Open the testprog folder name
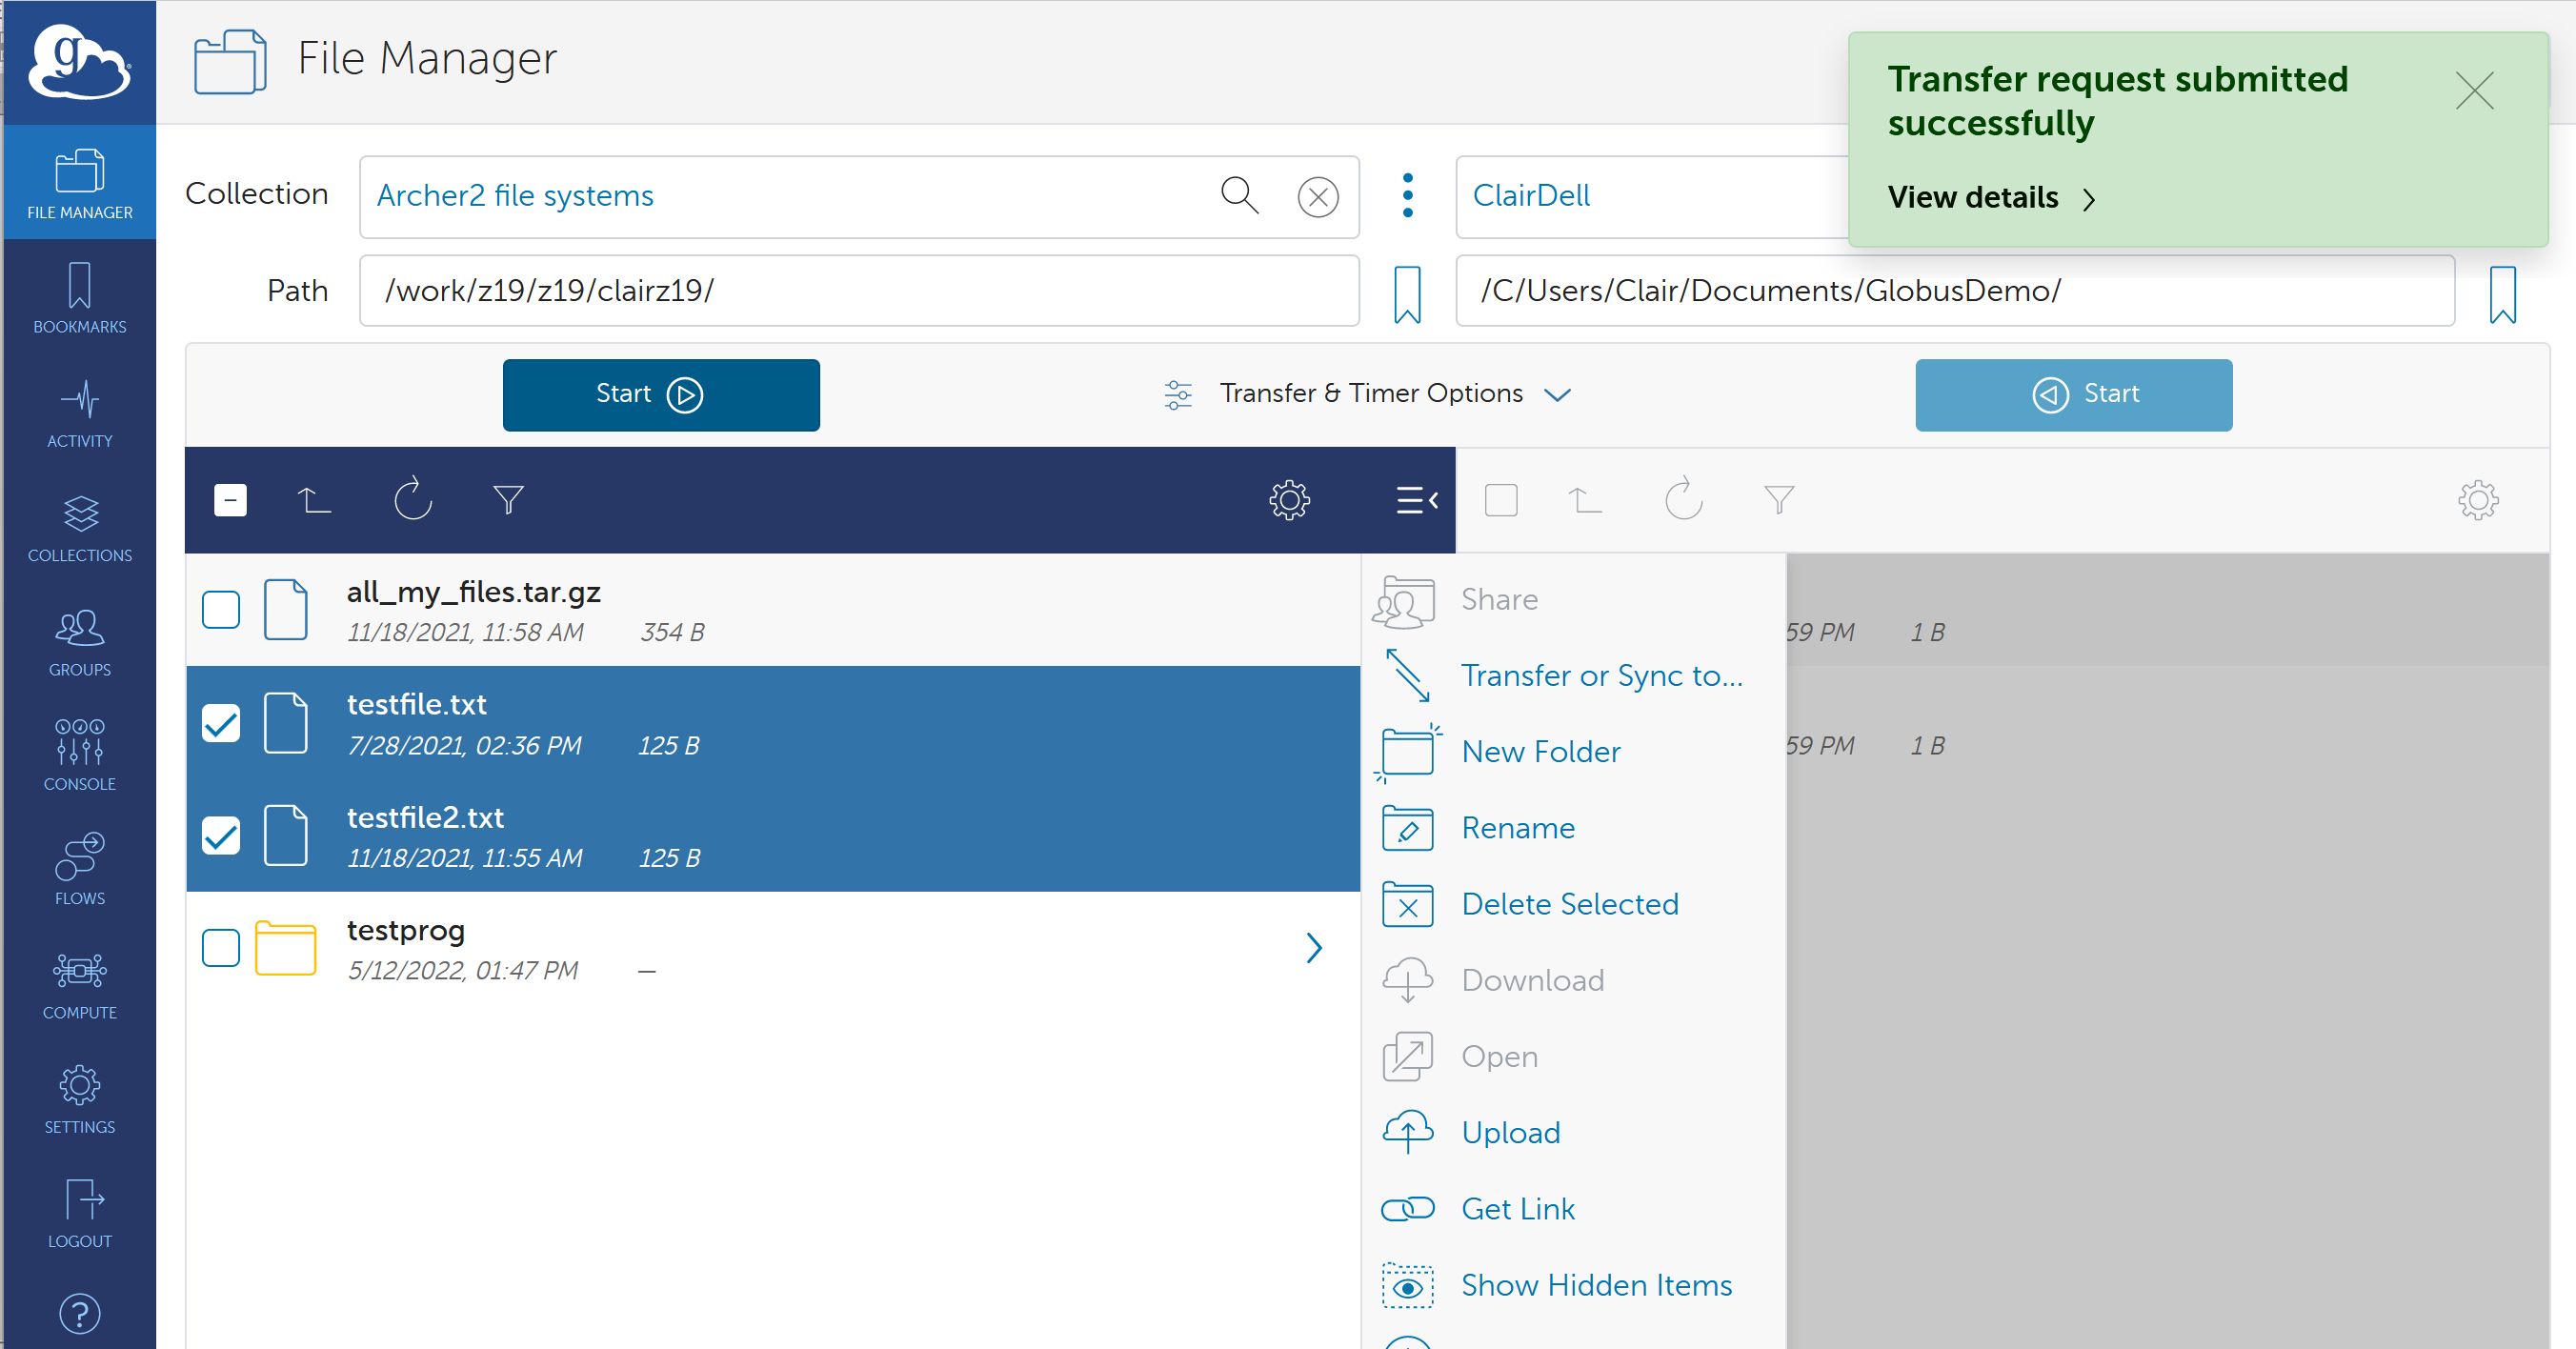2576x1349 pixels. [405, 931]
